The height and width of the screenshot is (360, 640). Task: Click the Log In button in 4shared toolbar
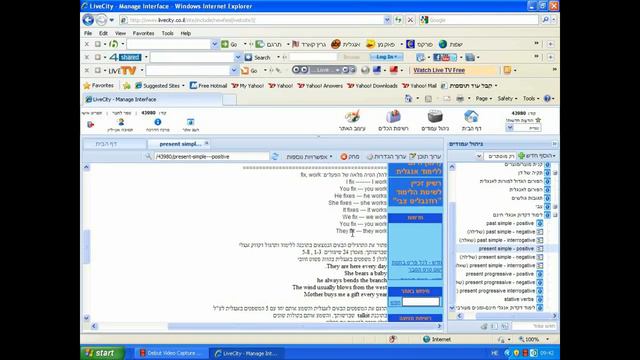coord(386,57)
